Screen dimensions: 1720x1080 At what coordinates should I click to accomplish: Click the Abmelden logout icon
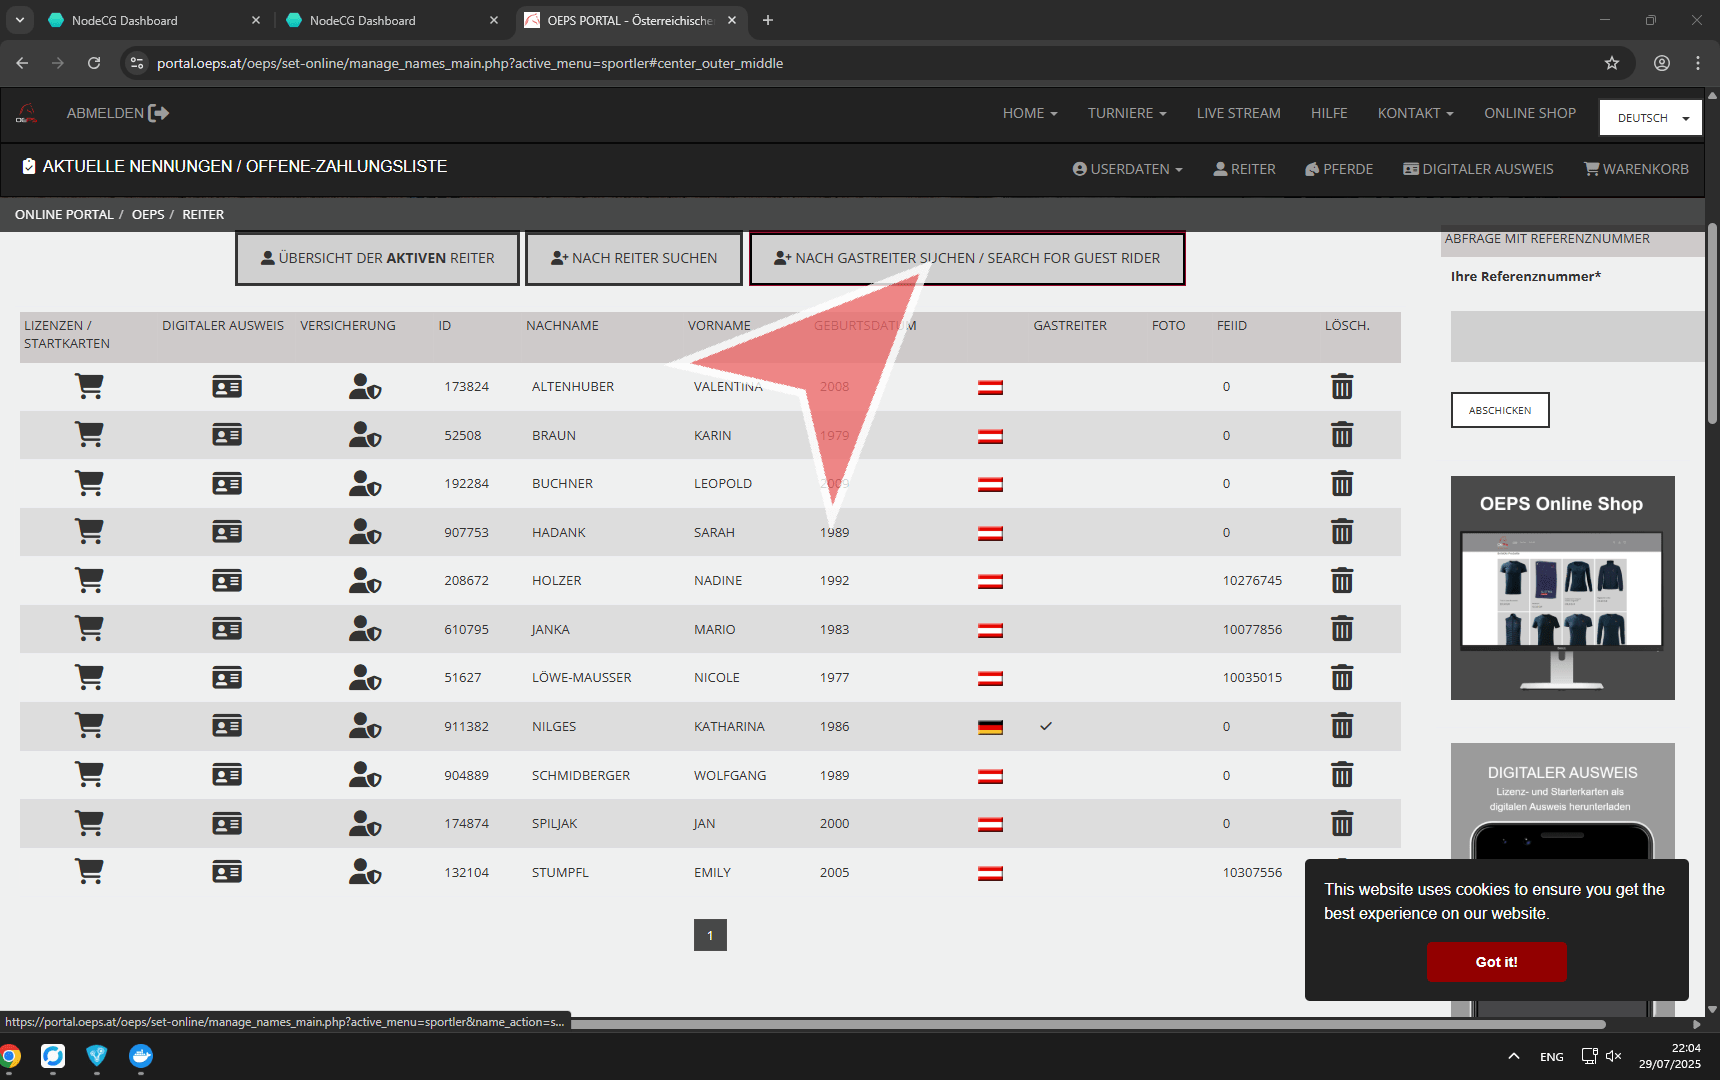point(158,113)
